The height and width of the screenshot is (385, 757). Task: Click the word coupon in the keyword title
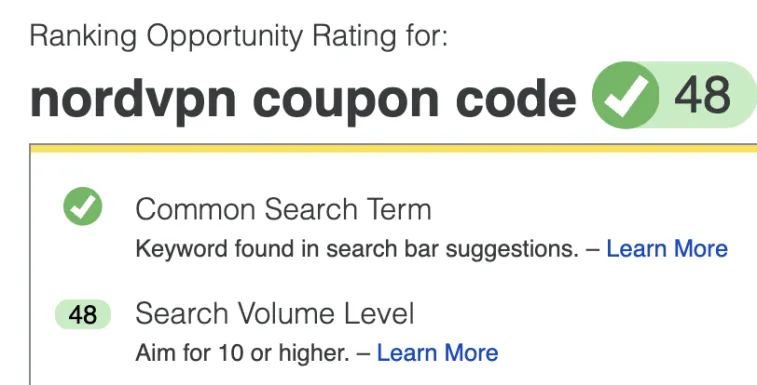pos(346,102)
